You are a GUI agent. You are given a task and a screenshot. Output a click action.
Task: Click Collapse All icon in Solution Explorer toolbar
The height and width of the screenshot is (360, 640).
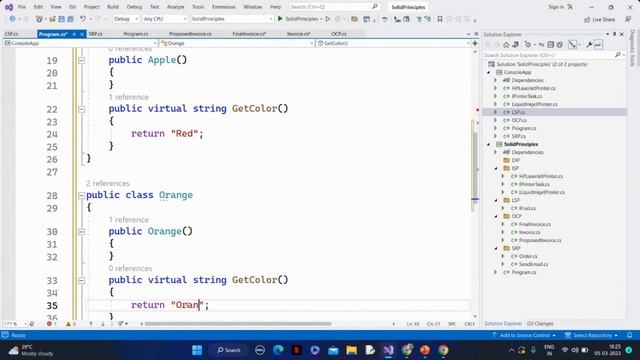coord(551,45)
